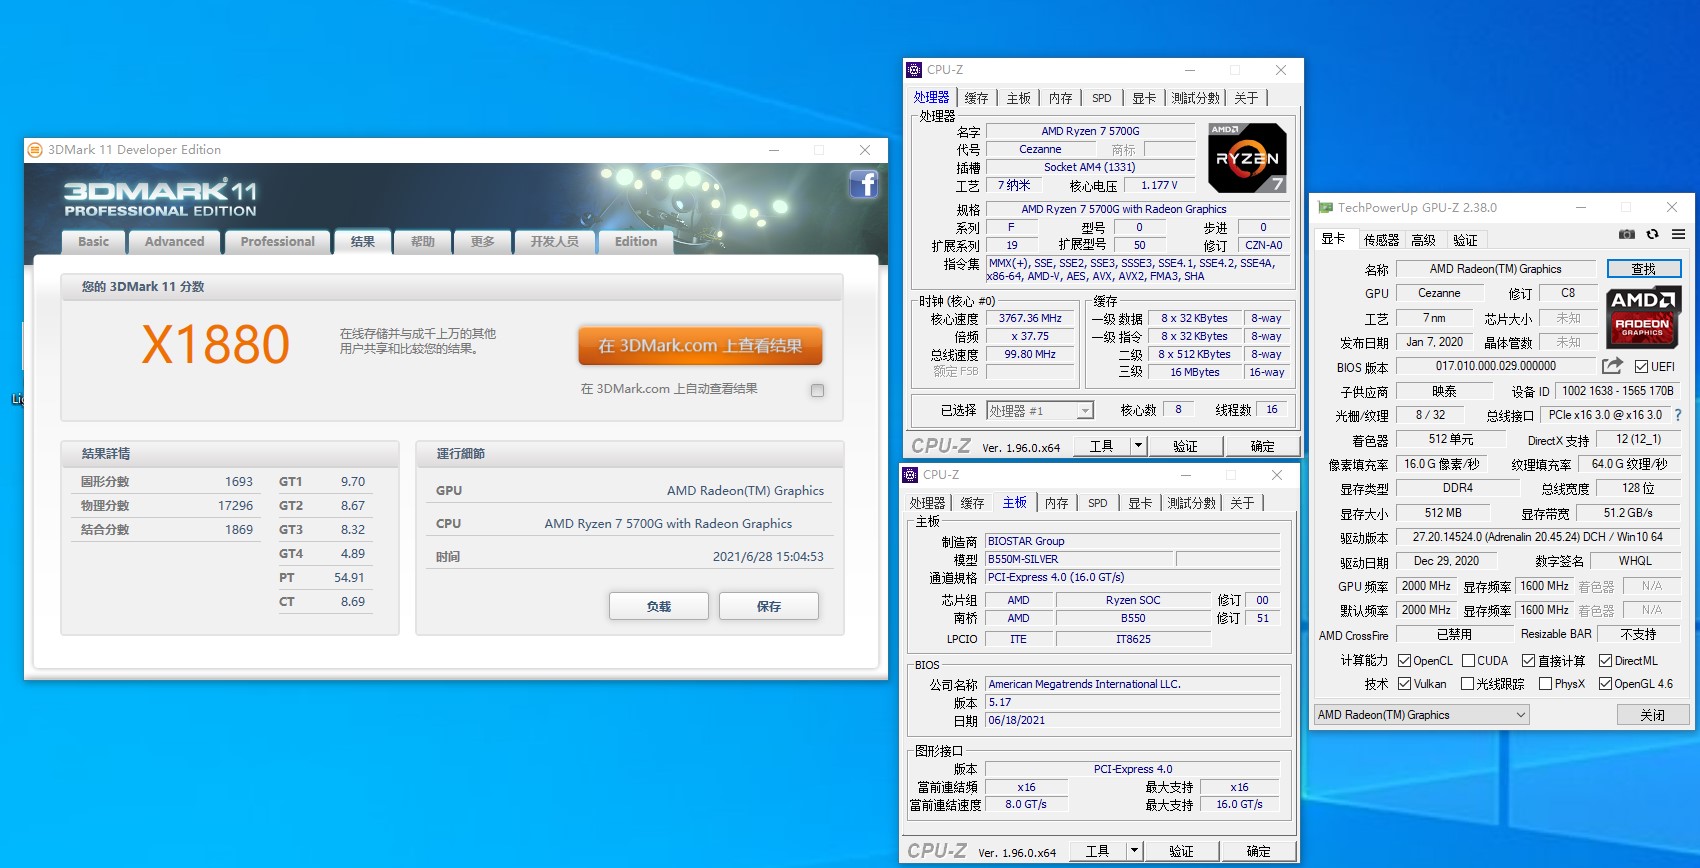Click the bus interface question mark in GPU-Z
1700x868 pixels.
(1678, 415)
